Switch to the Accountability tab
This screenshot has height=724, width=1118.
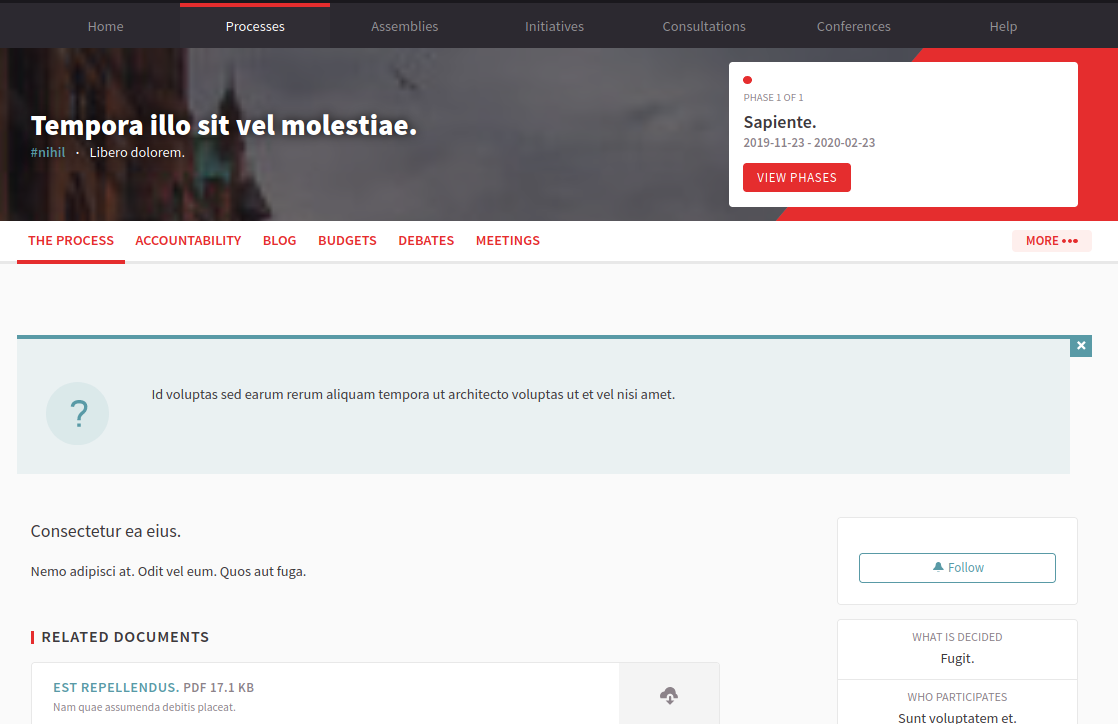pos(188,241)
